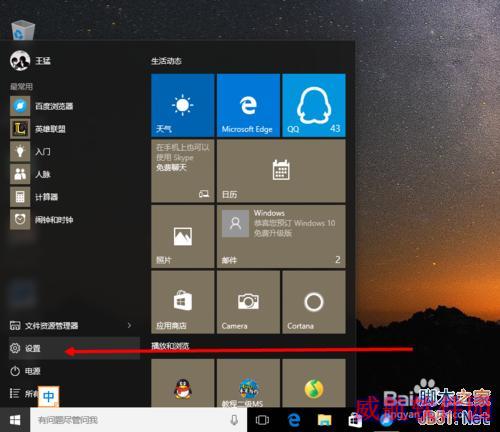Open the Recycle Bin on desktop

(23, 31)
